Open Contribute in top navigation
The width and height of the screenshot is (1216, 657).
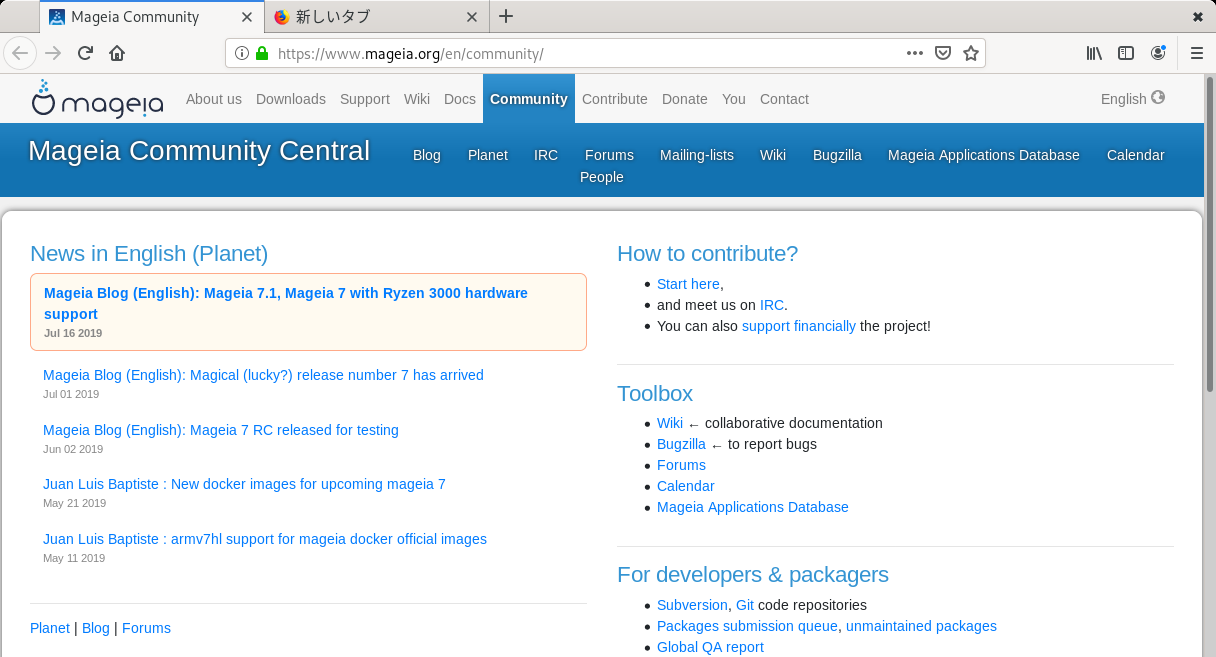615,99
